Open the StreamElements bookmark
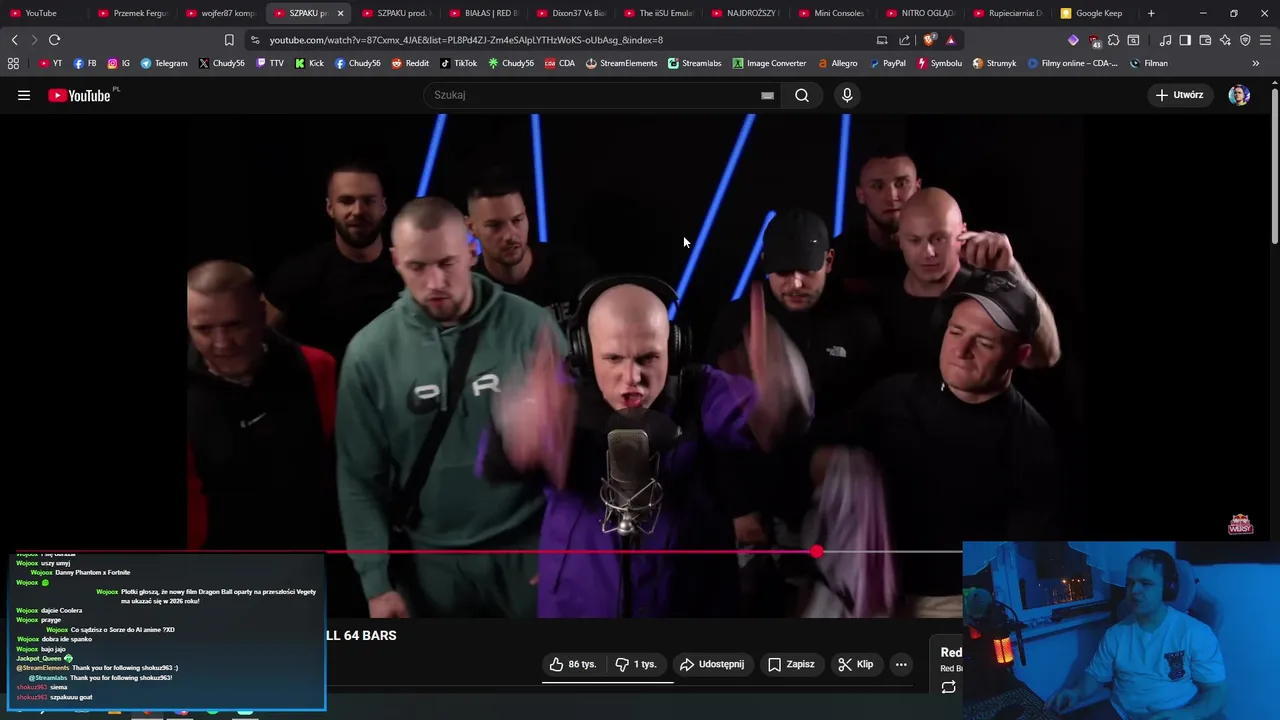1280x720 pixels. coord(621,63)
